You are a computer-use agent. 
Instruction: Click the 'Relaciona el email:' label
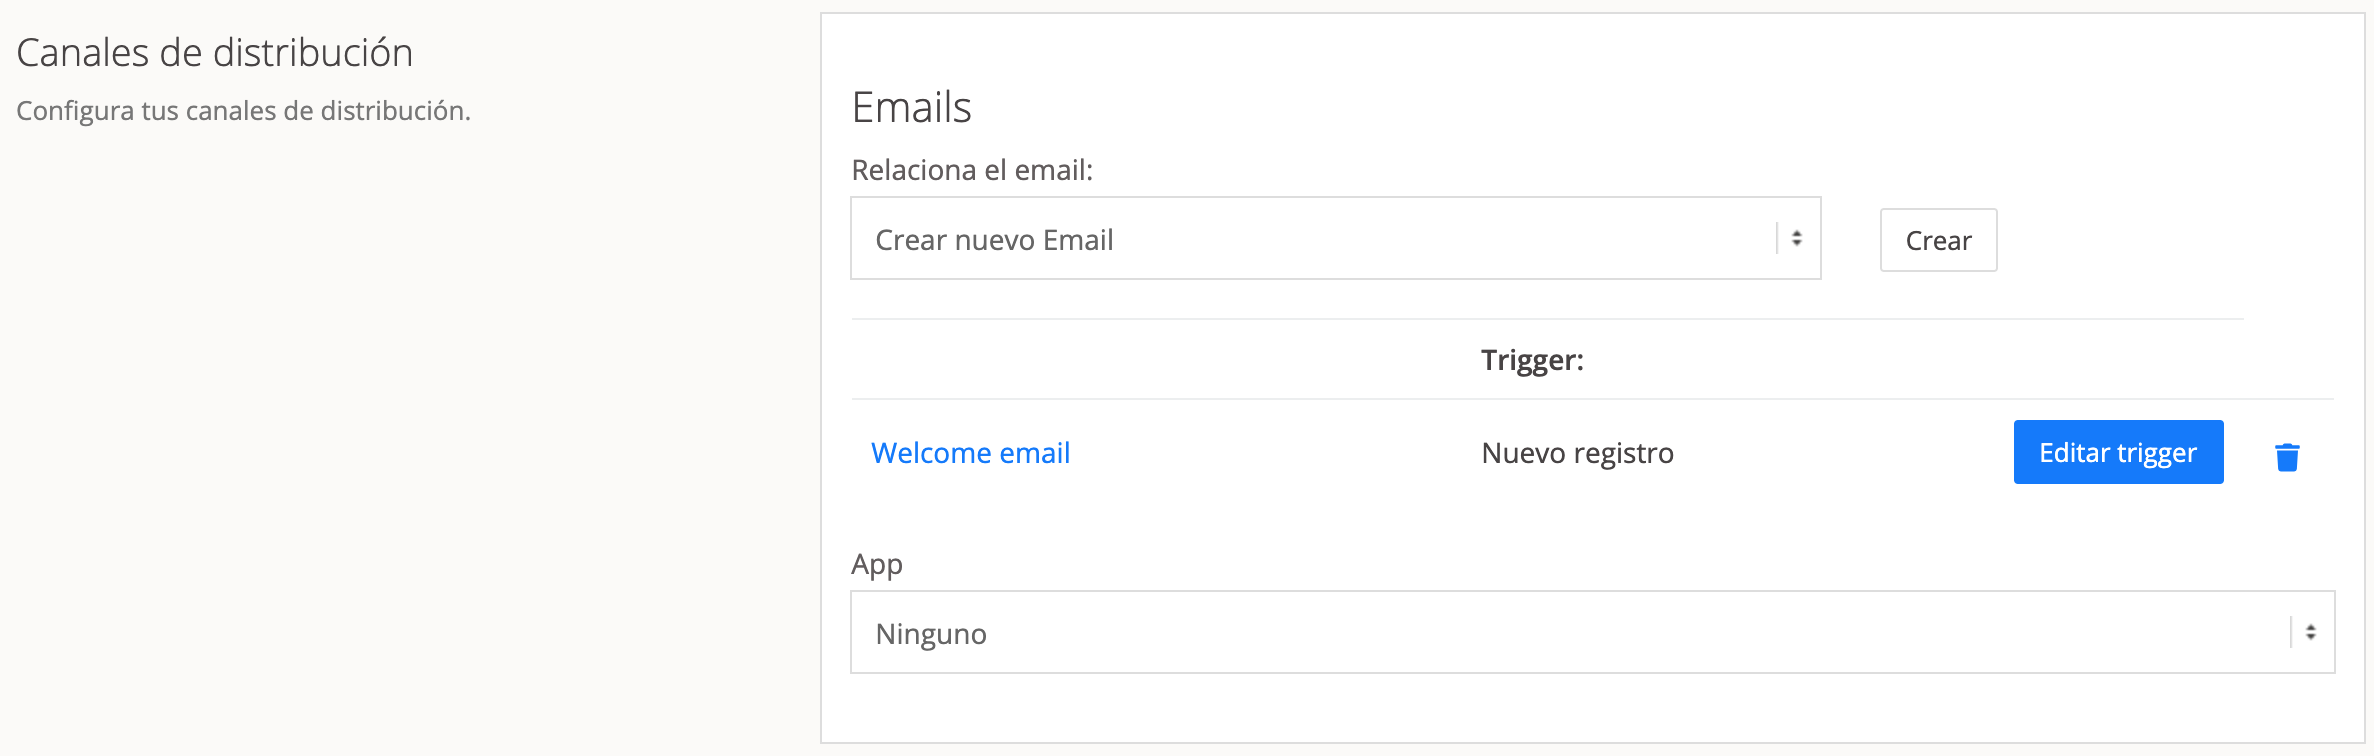pyautogui.click(x=972, y=171)
